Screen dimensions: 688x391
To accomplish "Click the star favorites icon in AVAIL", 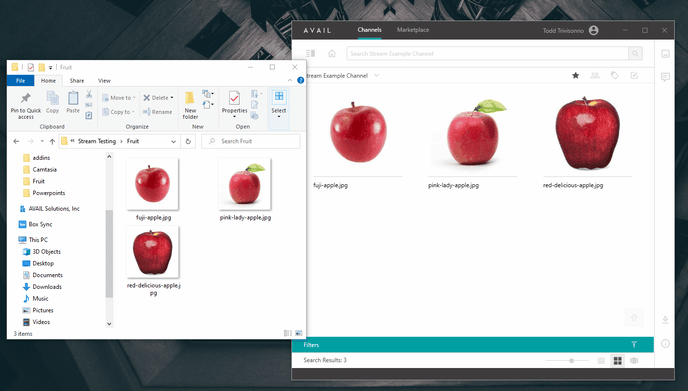I will (575, 75).
